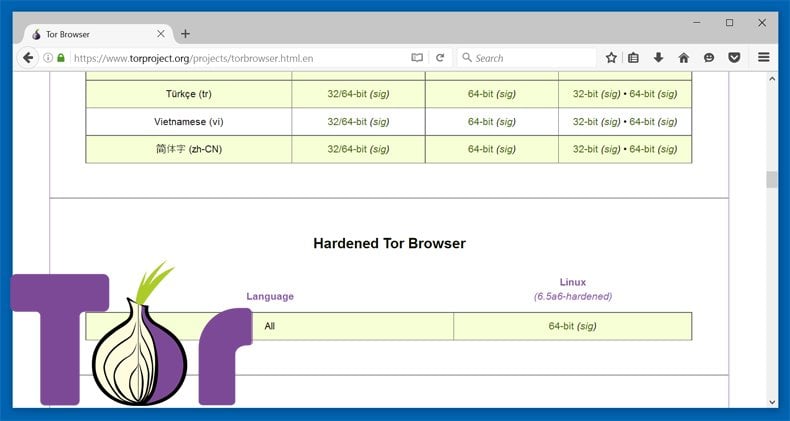Reload the page with the refresh icon
The width and height of the screenshot is (790, 421).
[x=440, y=58]
